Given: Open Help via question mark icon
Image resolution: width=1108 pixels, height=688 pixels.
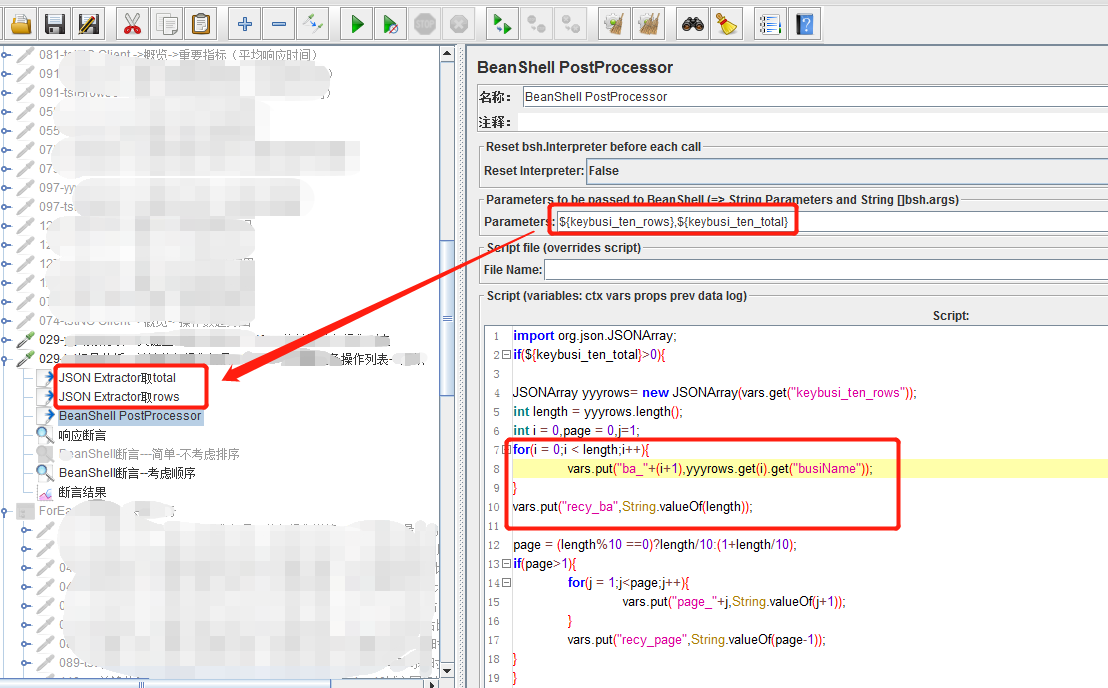Looking at the screenshot, I should click(804, 25).
